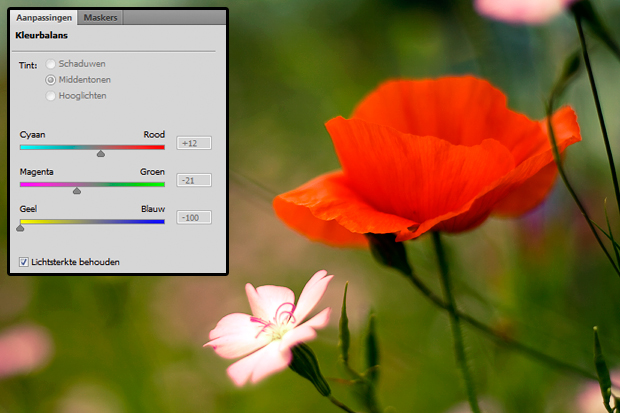The height and width of the screenshot is (413, 620).
Task: Click the cyan end of the Cyaan-Rood track
Action: [24, 147]
